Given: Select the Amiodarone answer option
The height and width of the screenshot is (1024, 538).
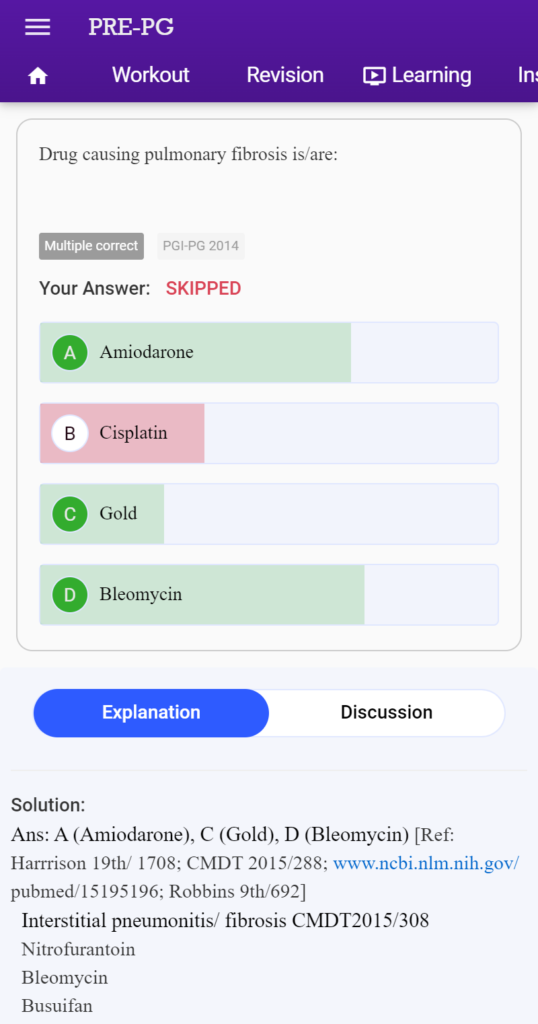Looking at the screenshot, I should [269, 353].
